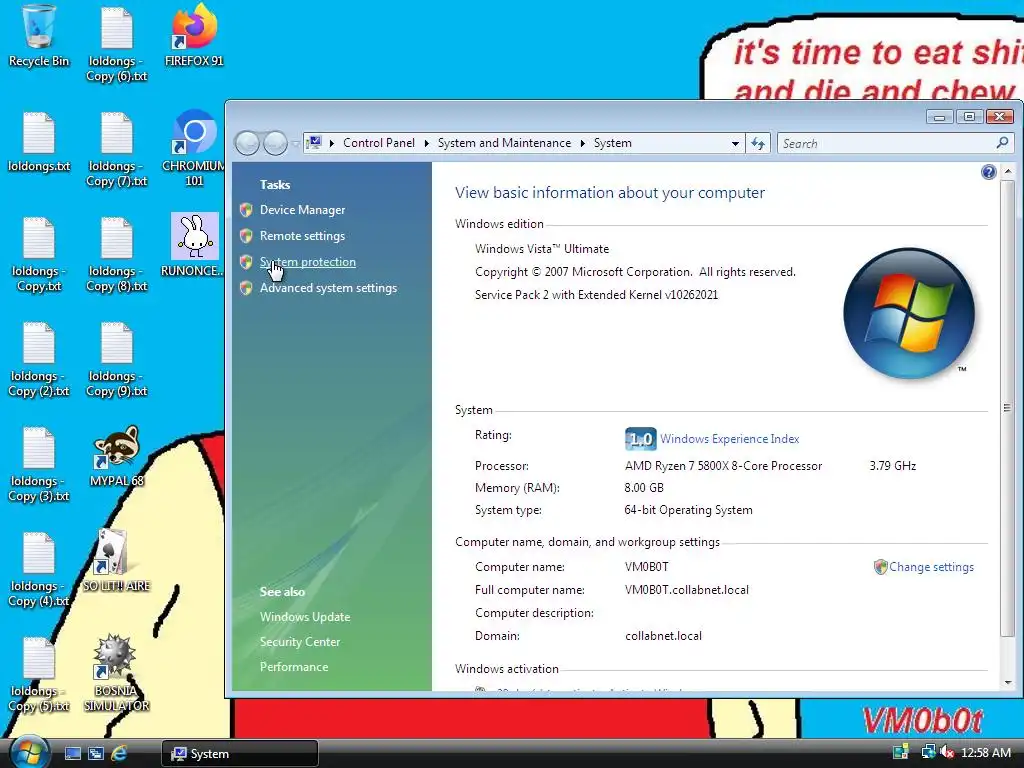Image resolution: width=1024 pixels, height=768 pixels.
Task: Open the FIREFOX 91 desktop shortcut
Action: click(x=194, y=36)
